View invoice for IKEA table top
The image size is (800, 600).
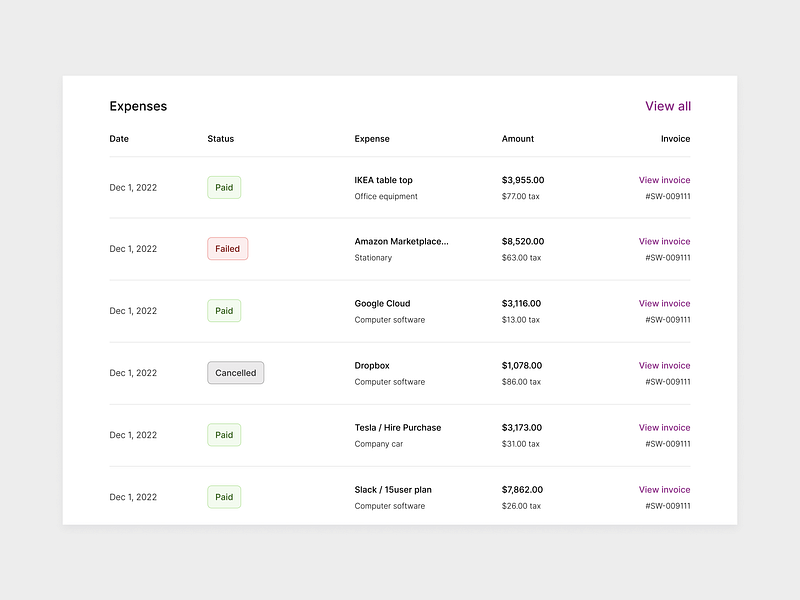pos(664,180)
